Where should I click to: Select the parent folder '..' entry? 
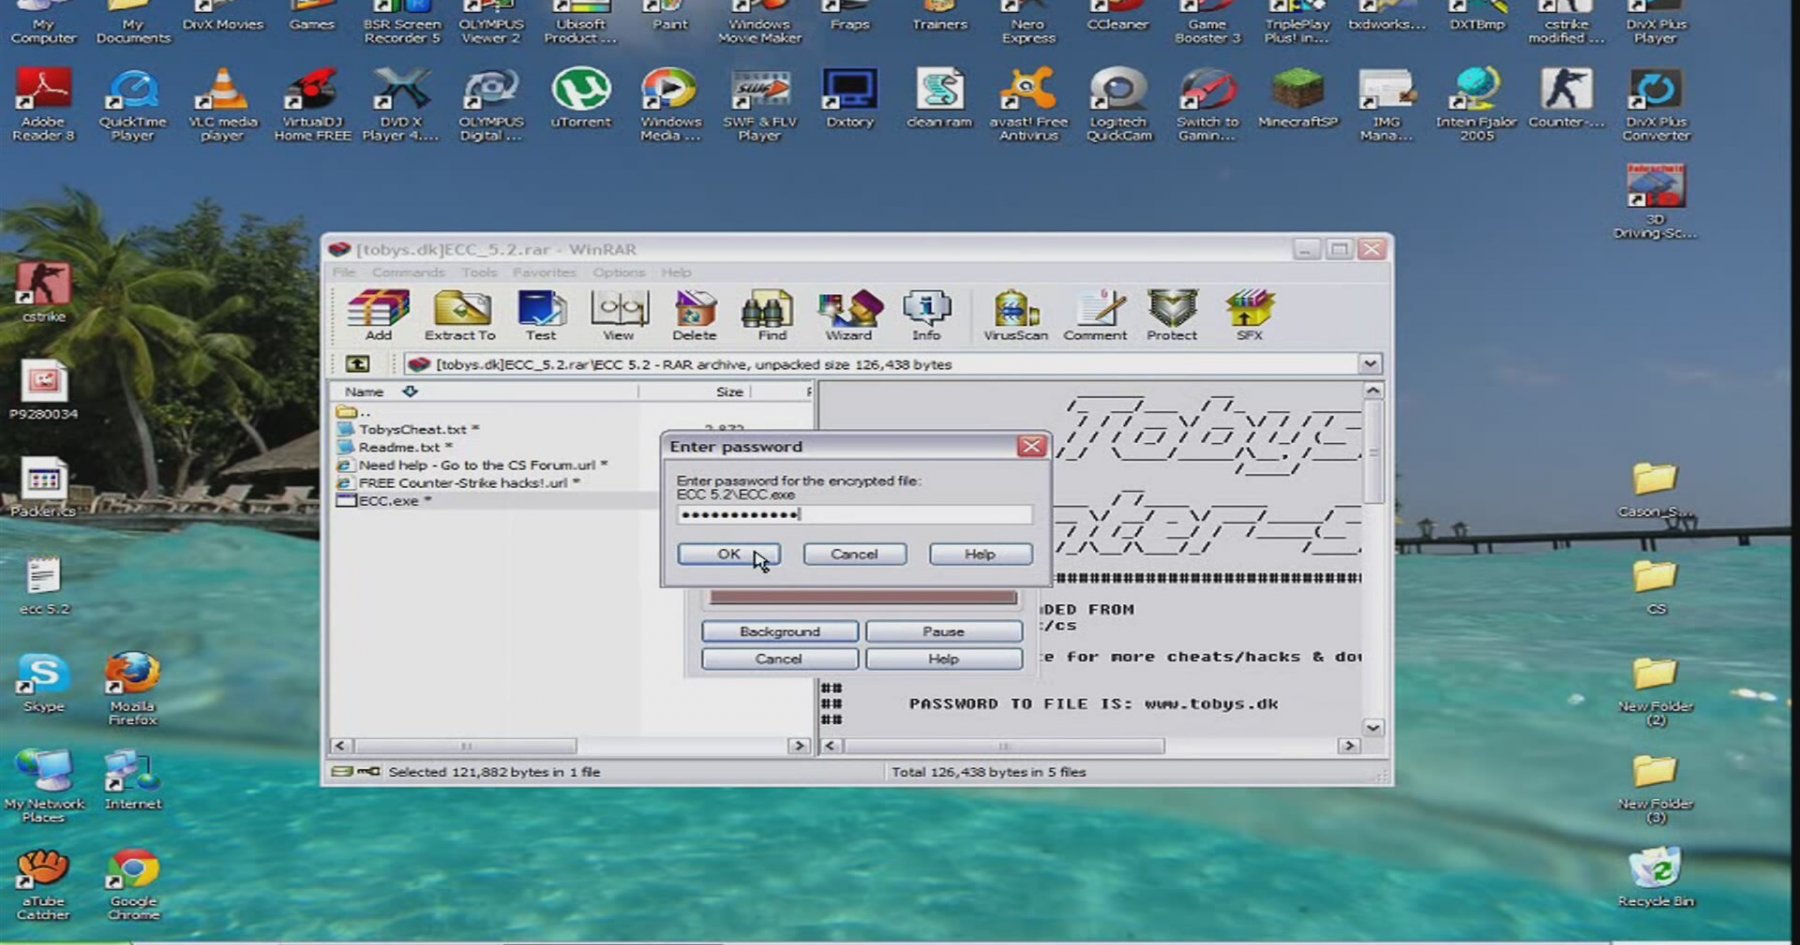tap(355, 412)
